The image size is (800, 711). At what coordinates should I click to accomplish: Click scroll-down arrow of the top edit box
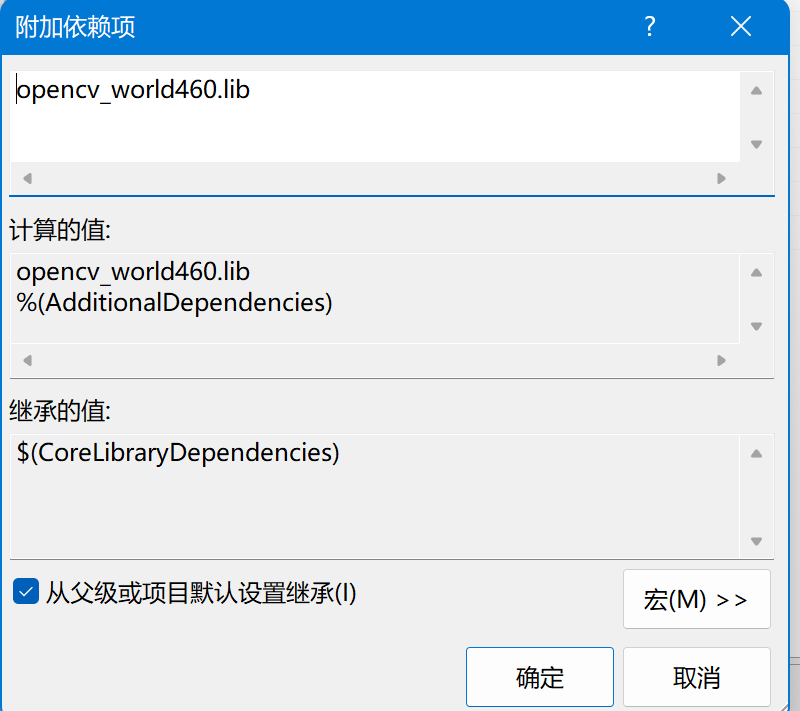pyautogui.click(x=756, y=144)
